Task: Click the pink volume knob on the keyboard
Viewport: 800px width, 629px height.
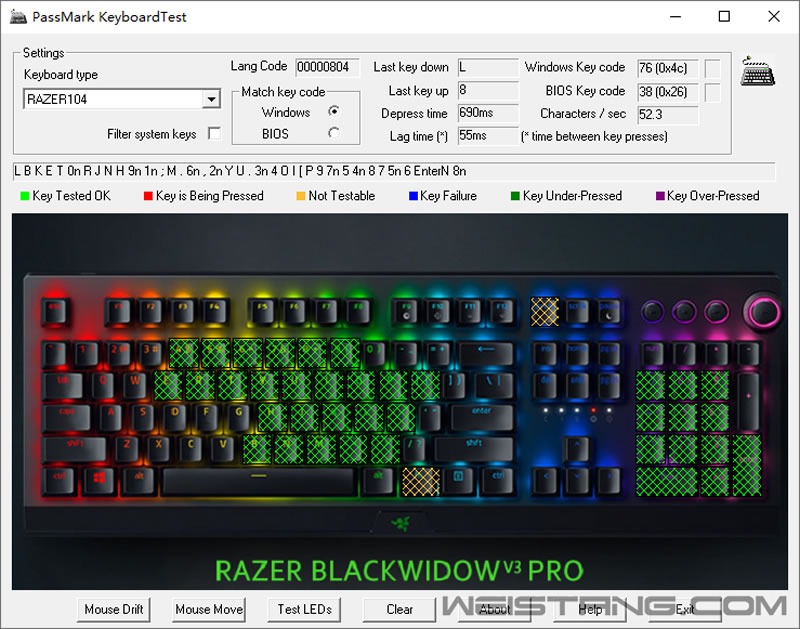Action: click(x=762, y=310)
